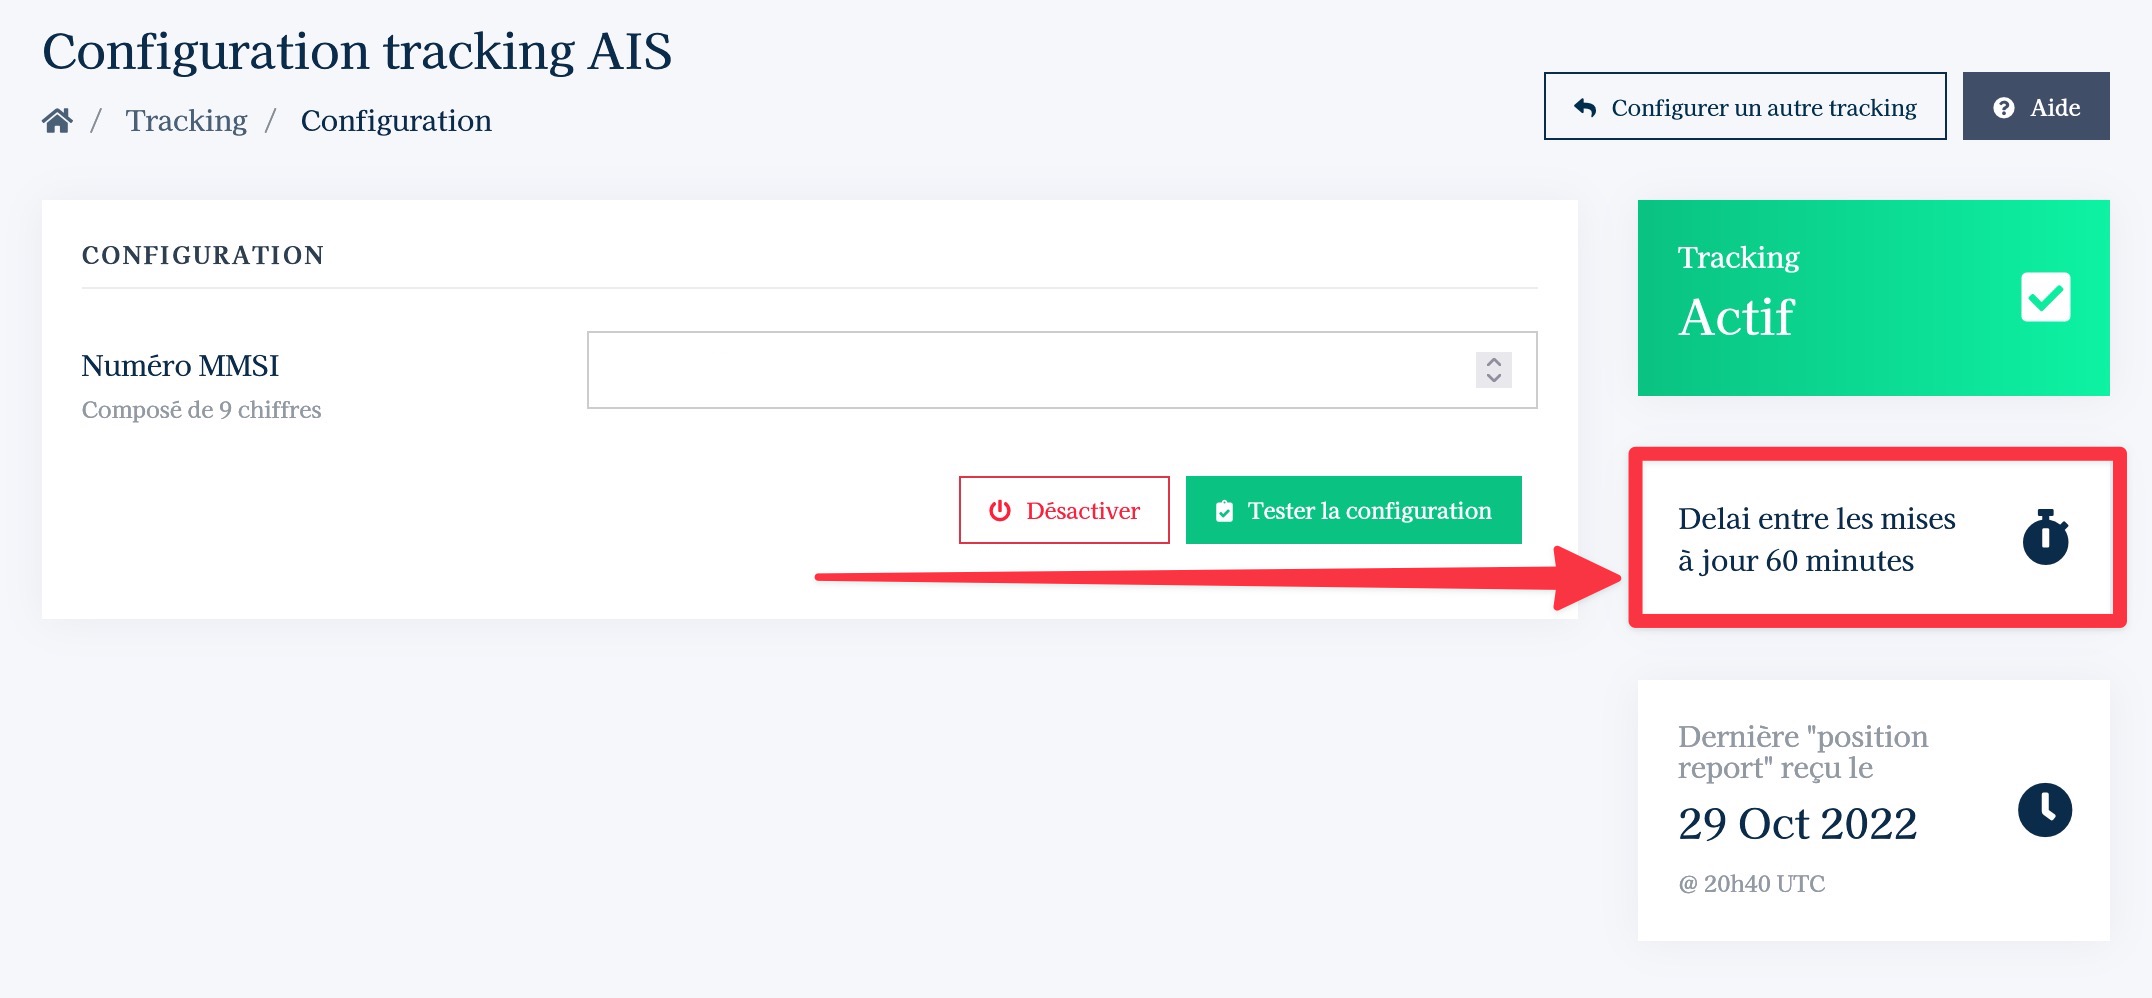Open the Aide help button

point(2036,106)
